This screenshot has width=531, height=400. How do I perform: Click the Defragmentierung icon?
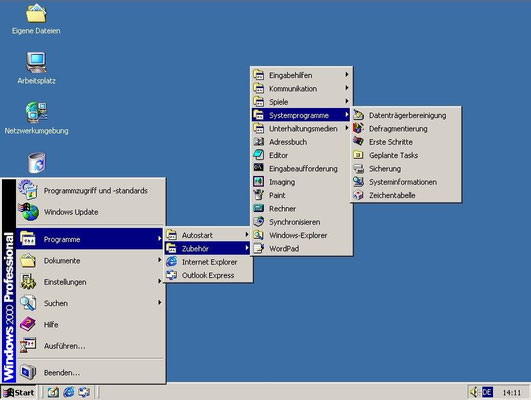point(358,128)
